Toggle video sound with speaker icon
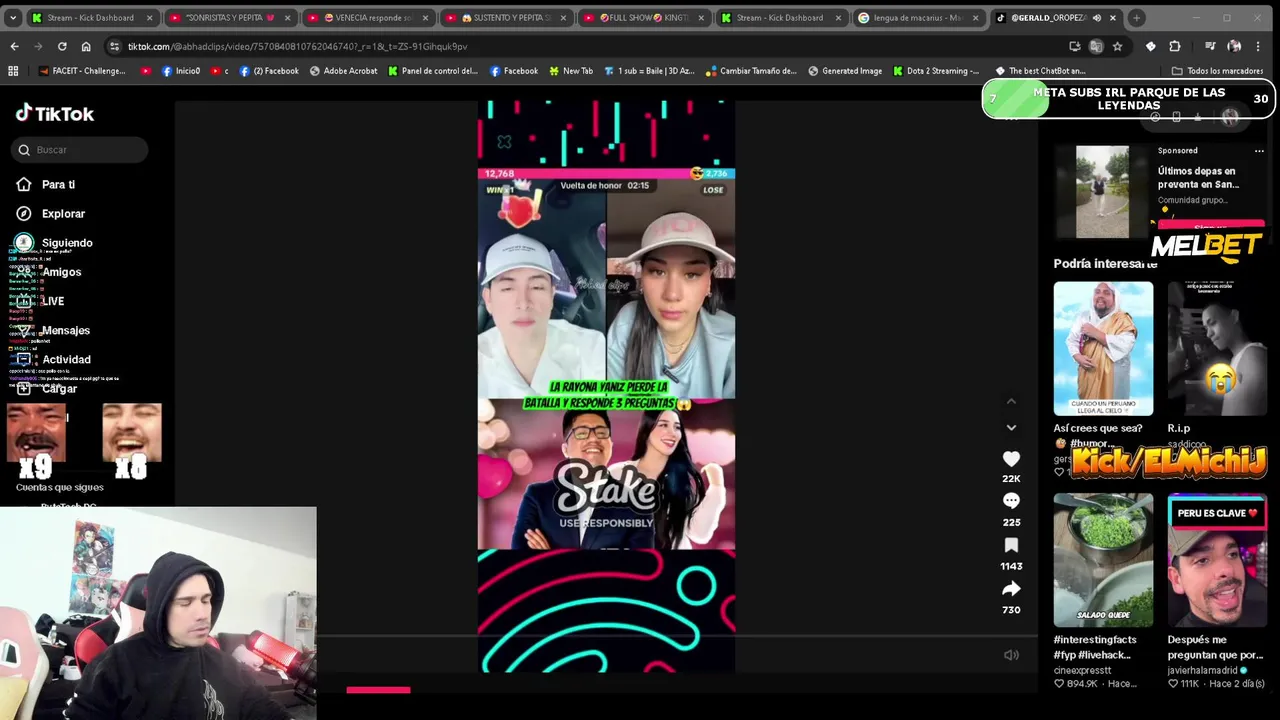1280x720 pixels. click(x=1011, y=655)
